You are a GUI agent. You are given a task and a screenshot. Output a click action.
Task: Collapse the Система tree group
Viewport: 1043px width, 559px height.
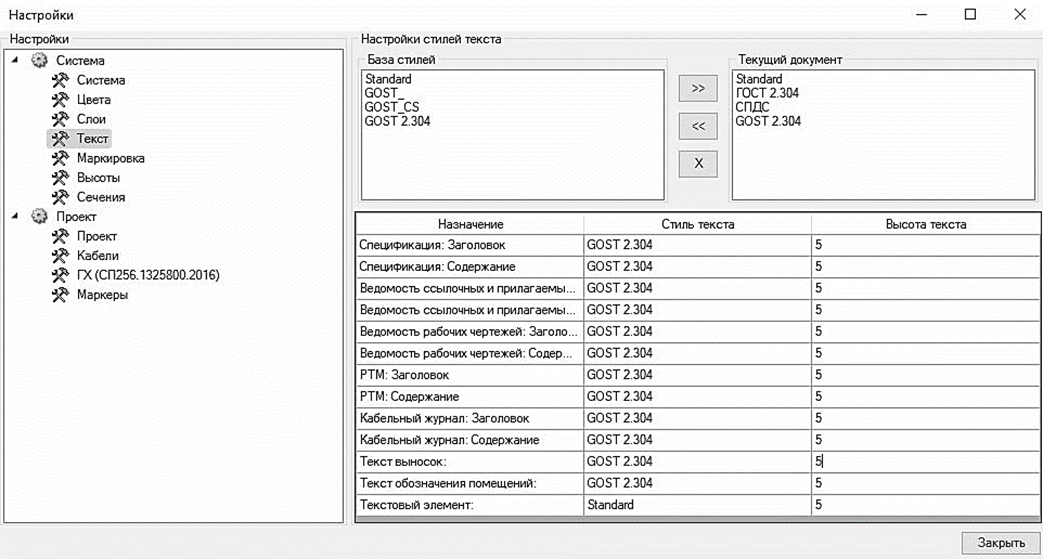coord(16,61)
